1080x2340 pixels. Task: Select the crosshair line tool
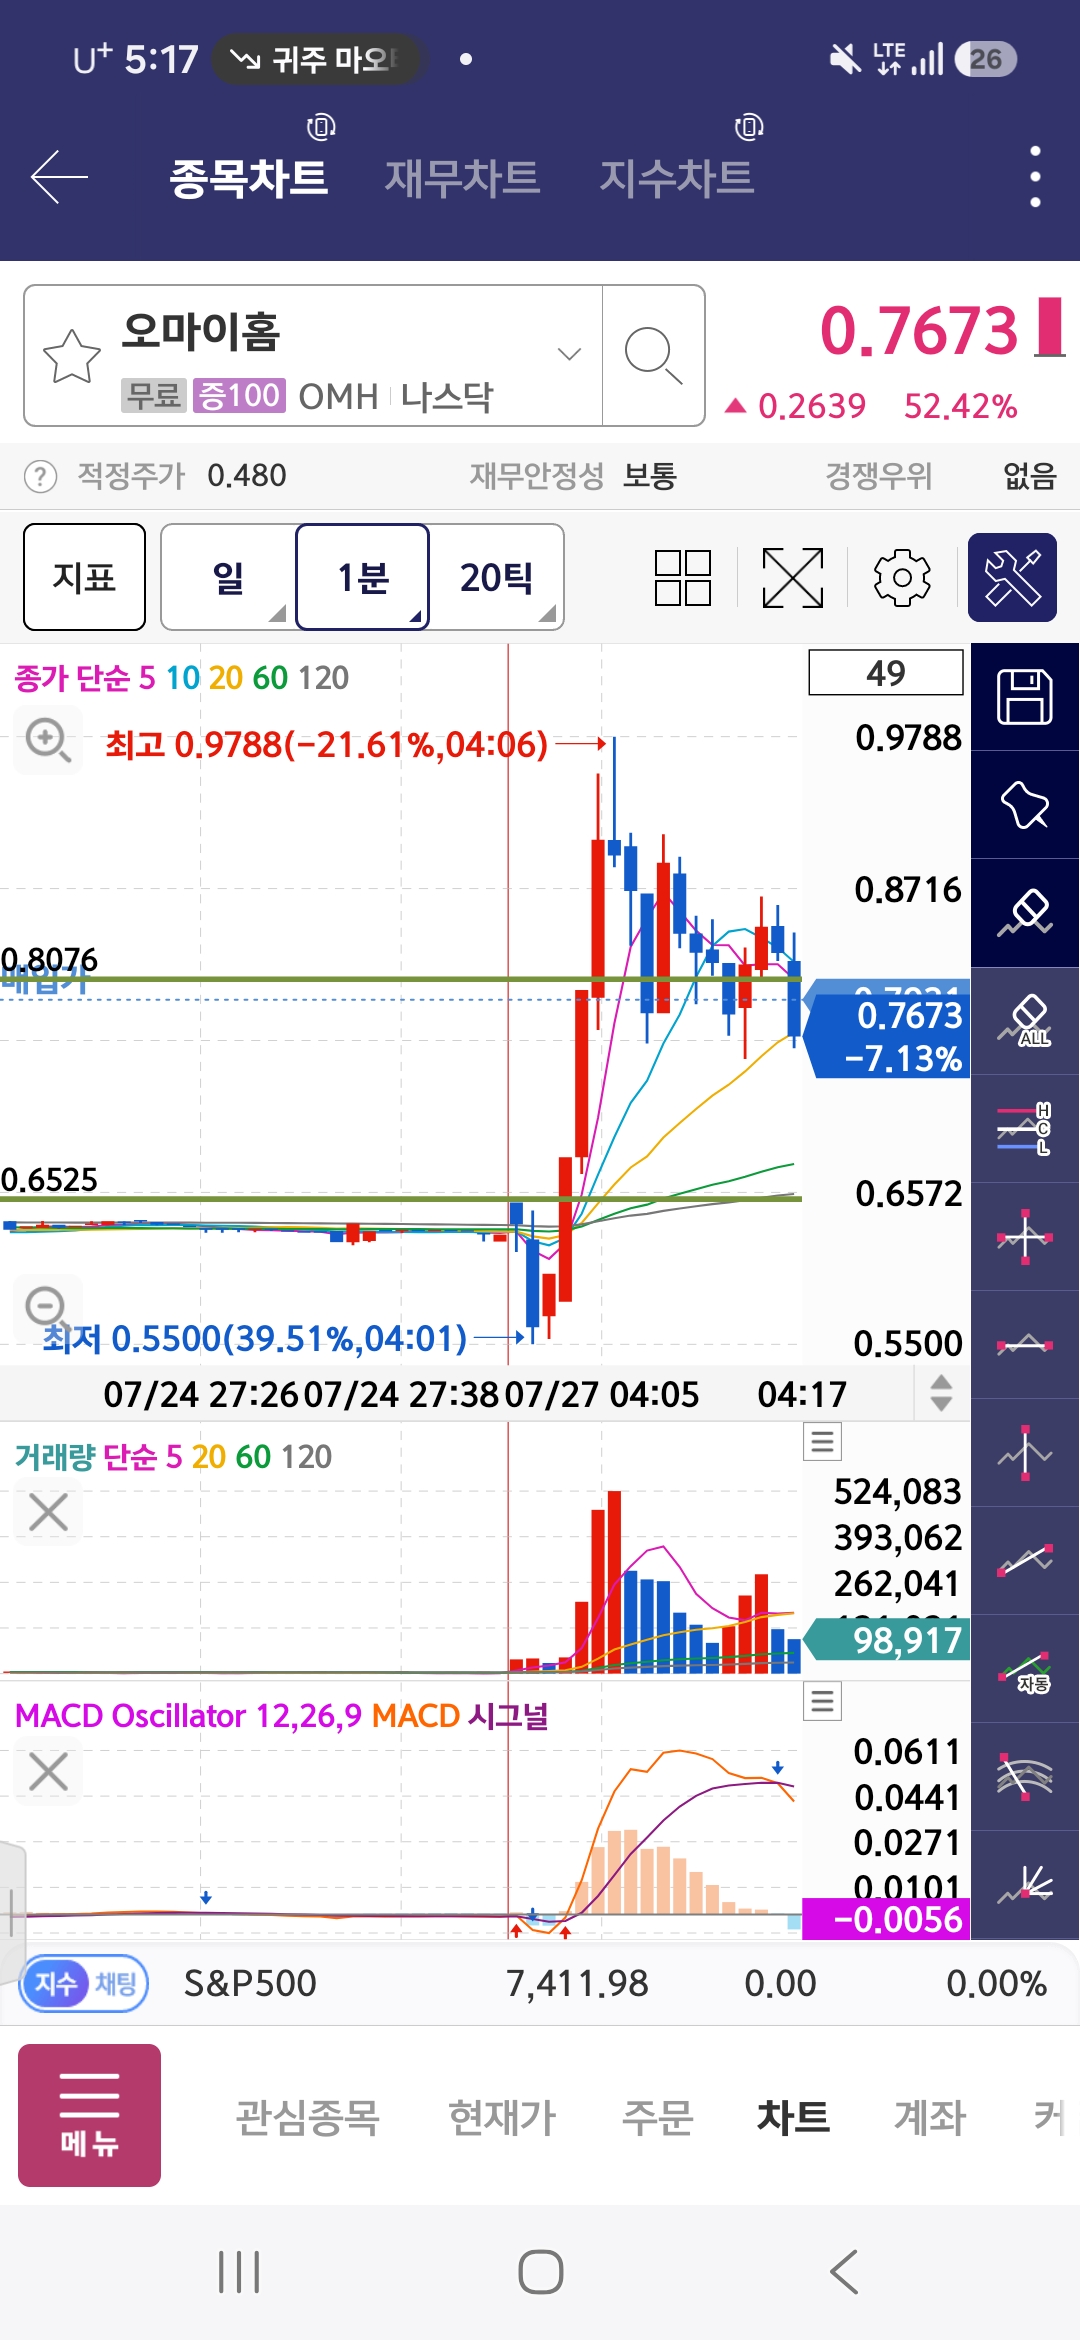[x=1025, y=1237]
